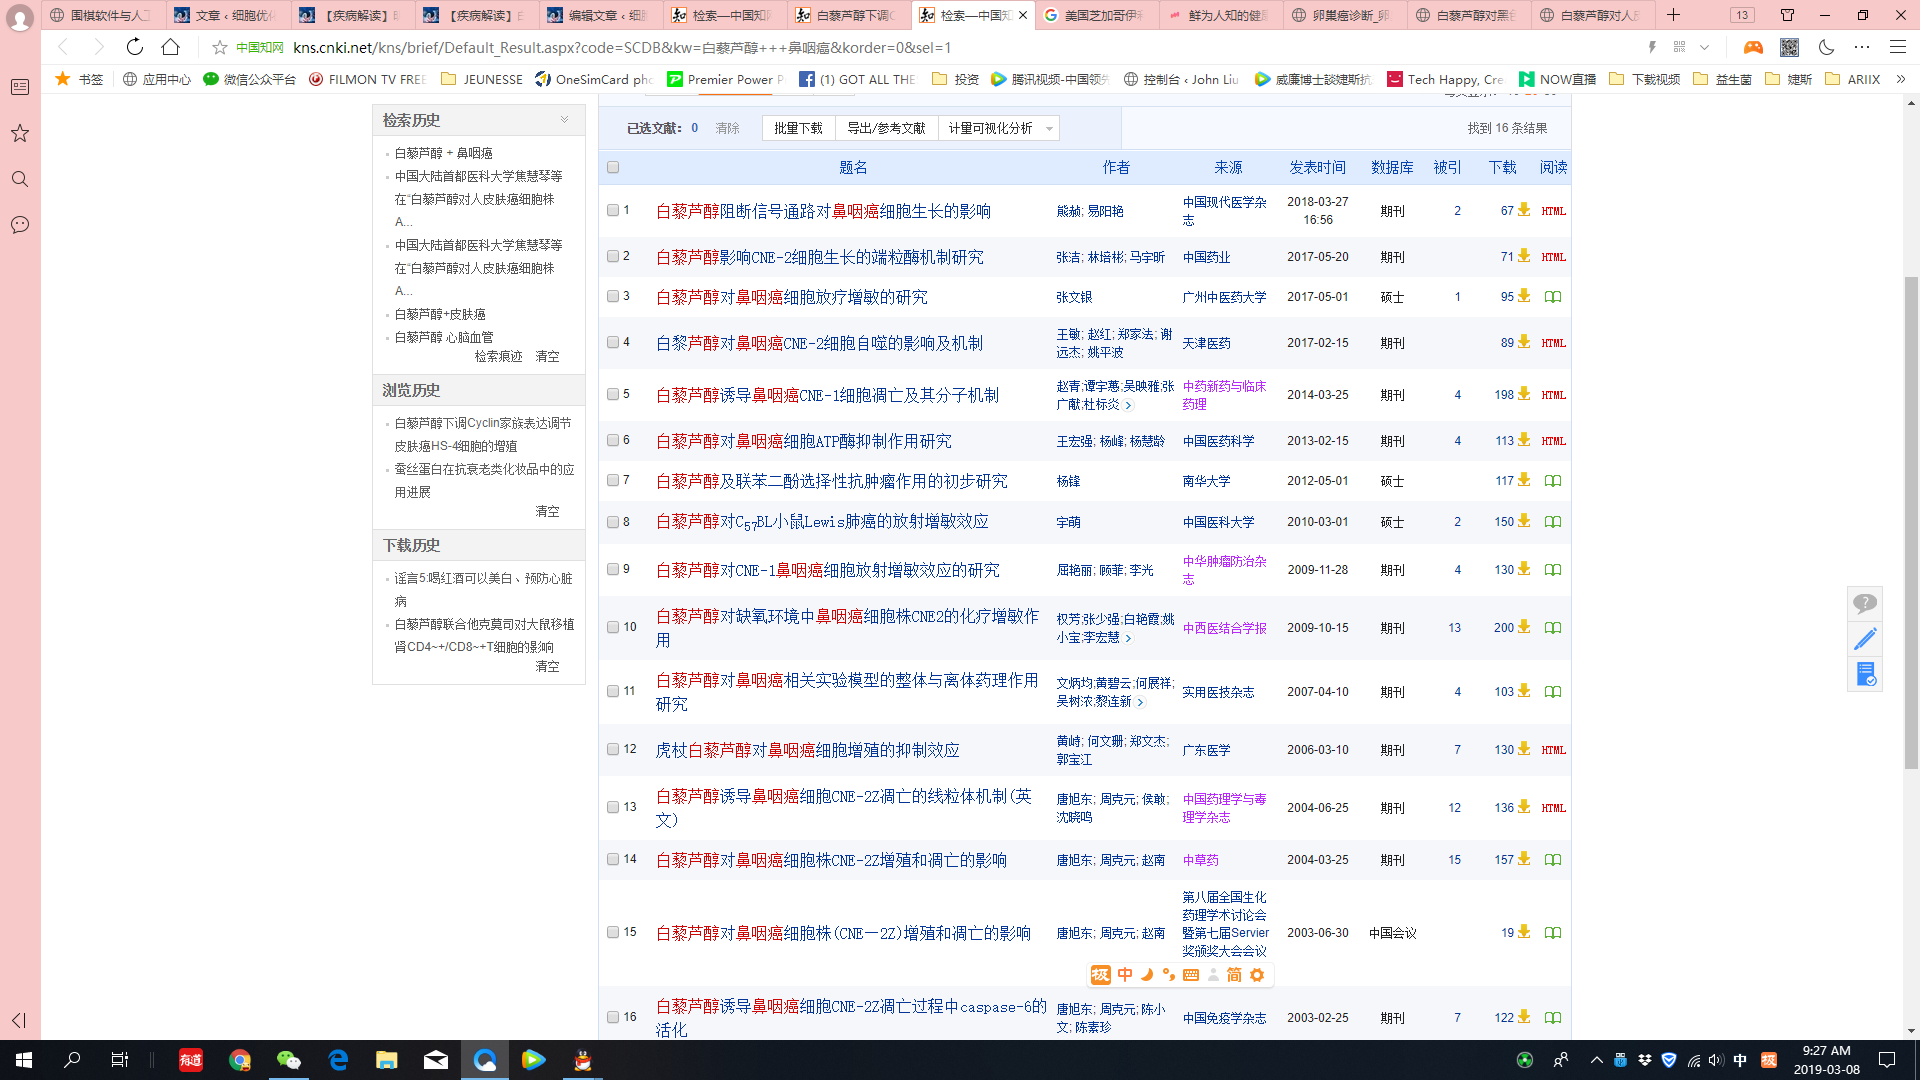Viewport: 1920px width, 1080px height.
Task: Download article 1 via download arrow
Action: [x=1524, y=210]
